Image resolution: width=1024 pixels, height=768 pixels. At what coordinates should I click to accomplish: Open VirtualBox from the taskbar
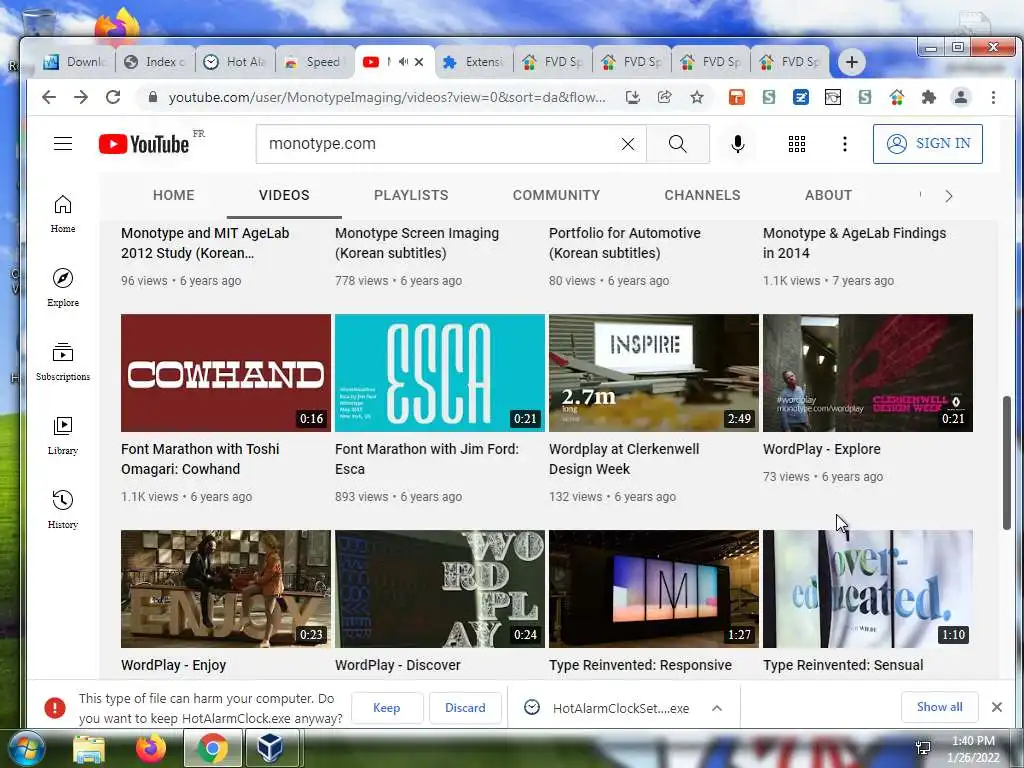[x=269, y=748]
